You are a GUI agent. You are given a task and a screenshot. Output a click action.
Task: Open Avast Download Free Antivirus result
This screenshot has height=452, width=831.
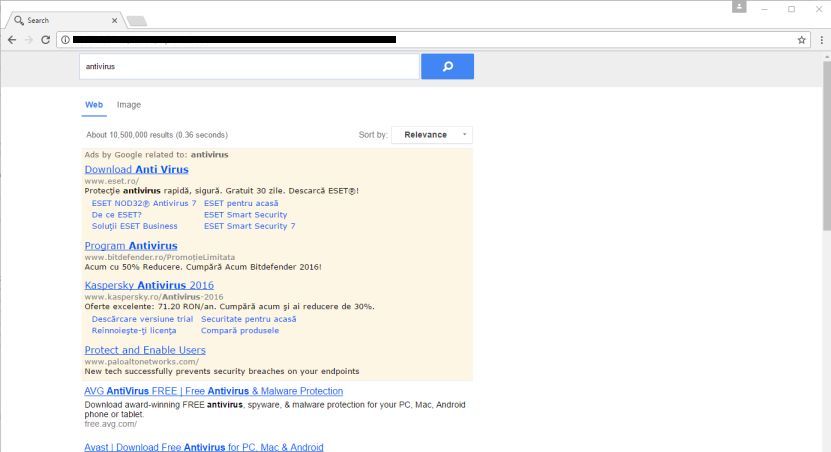tap(204, 447)
